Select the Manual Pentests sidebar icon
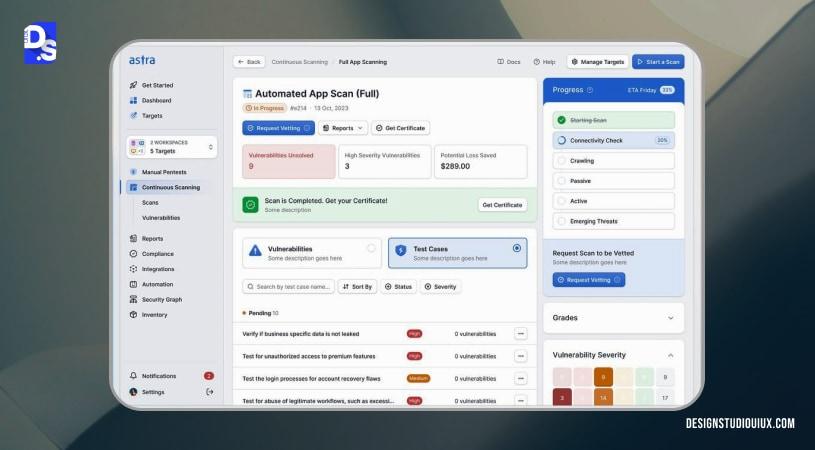Image resolution: width=815 pixels, height=450 pixels. point(133,172)
